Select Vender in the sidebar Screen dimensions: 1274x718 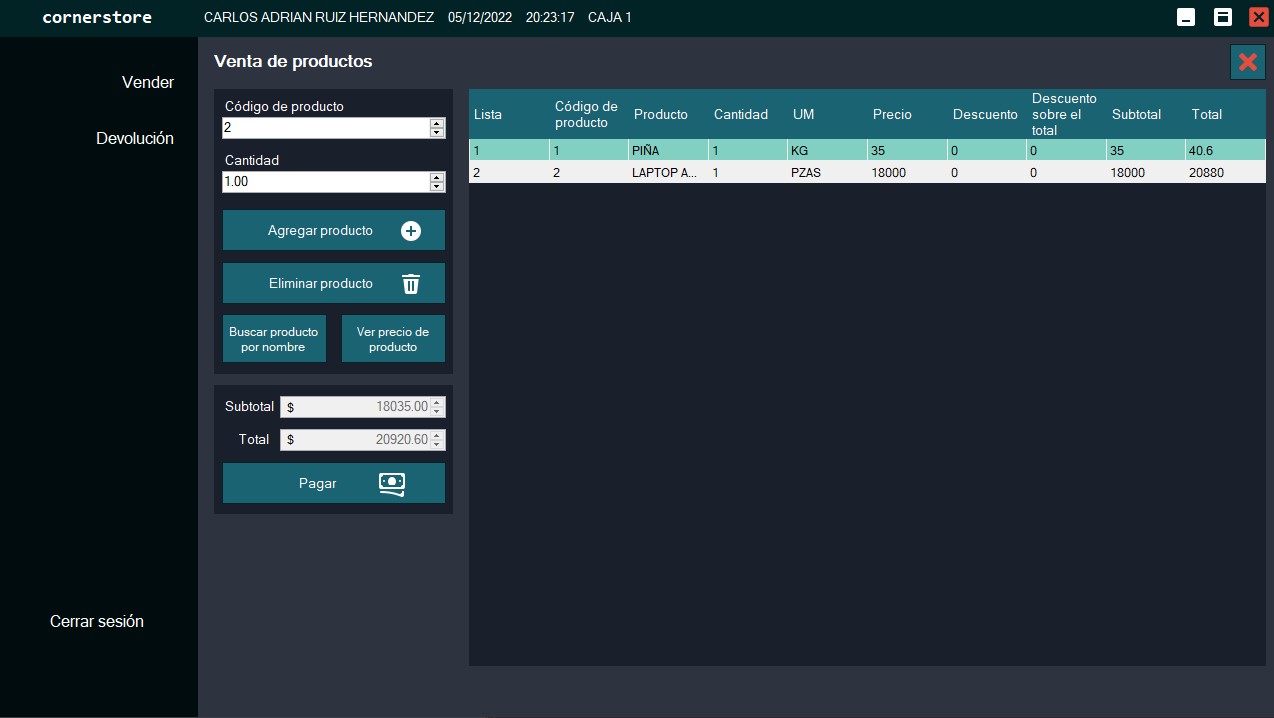pos(148,82)
